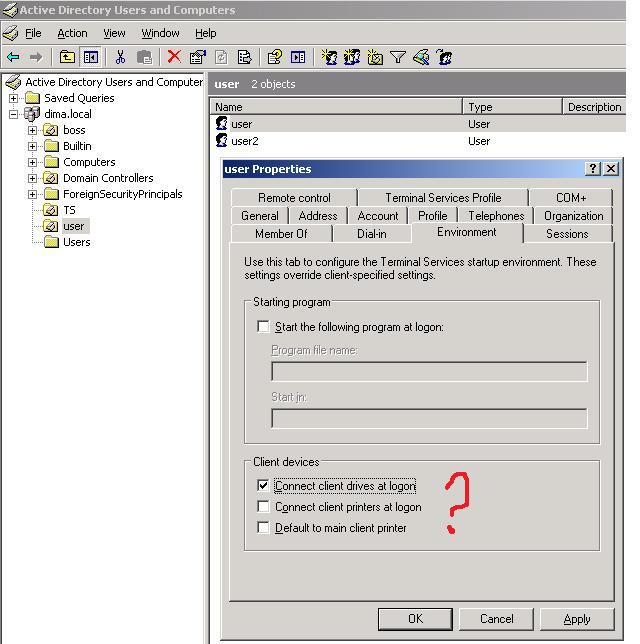
Task: Switch to the Organization tab
Action: coord(573,216)
